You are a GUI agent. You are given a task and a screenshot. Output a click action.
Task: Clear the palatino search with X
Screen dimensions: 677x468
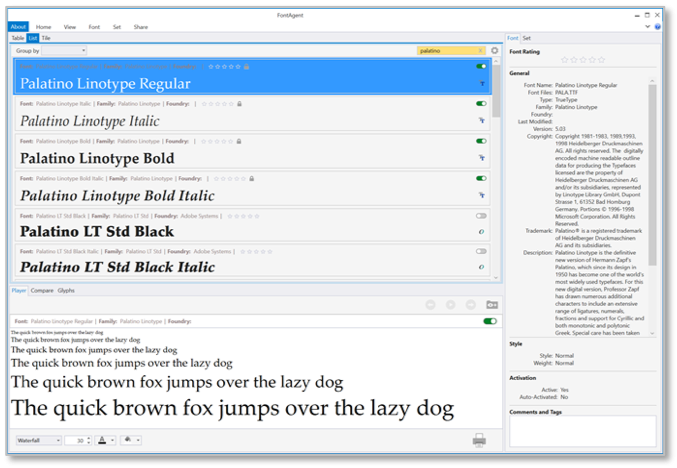[480, 51]
